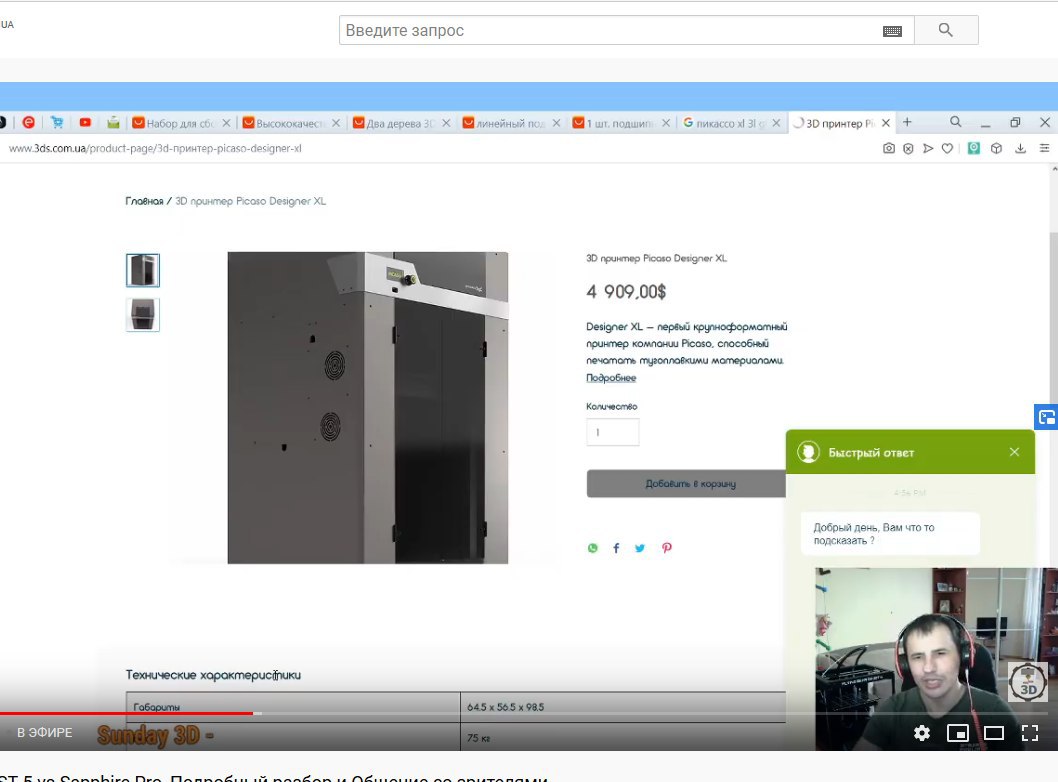1058x782 pixels.
Task: Open the on-screen keyboard icon in search box
Action: pyautogui.click(x=892, y=31)
